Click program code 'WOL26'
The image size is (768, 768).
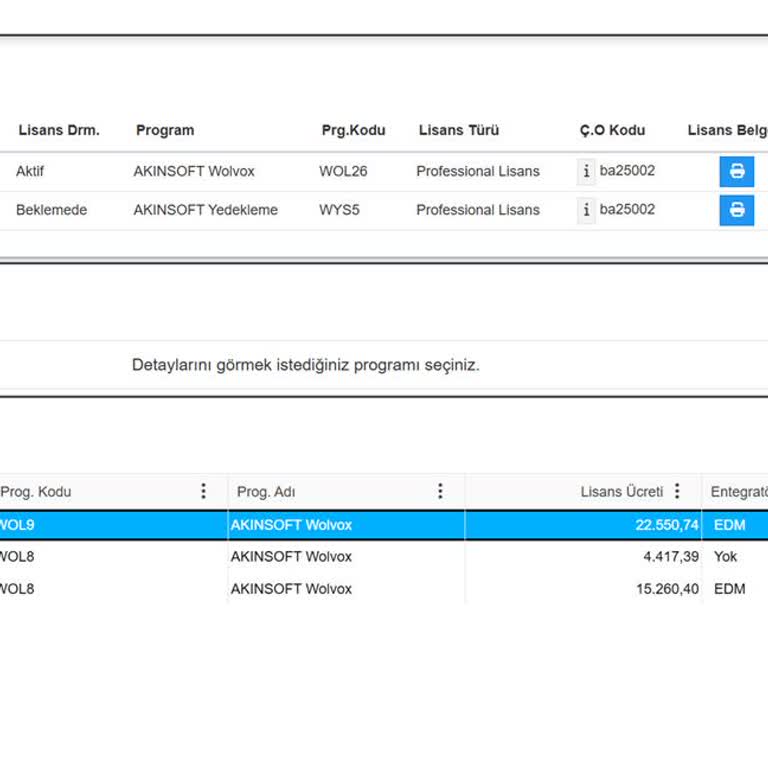[343, 171]
